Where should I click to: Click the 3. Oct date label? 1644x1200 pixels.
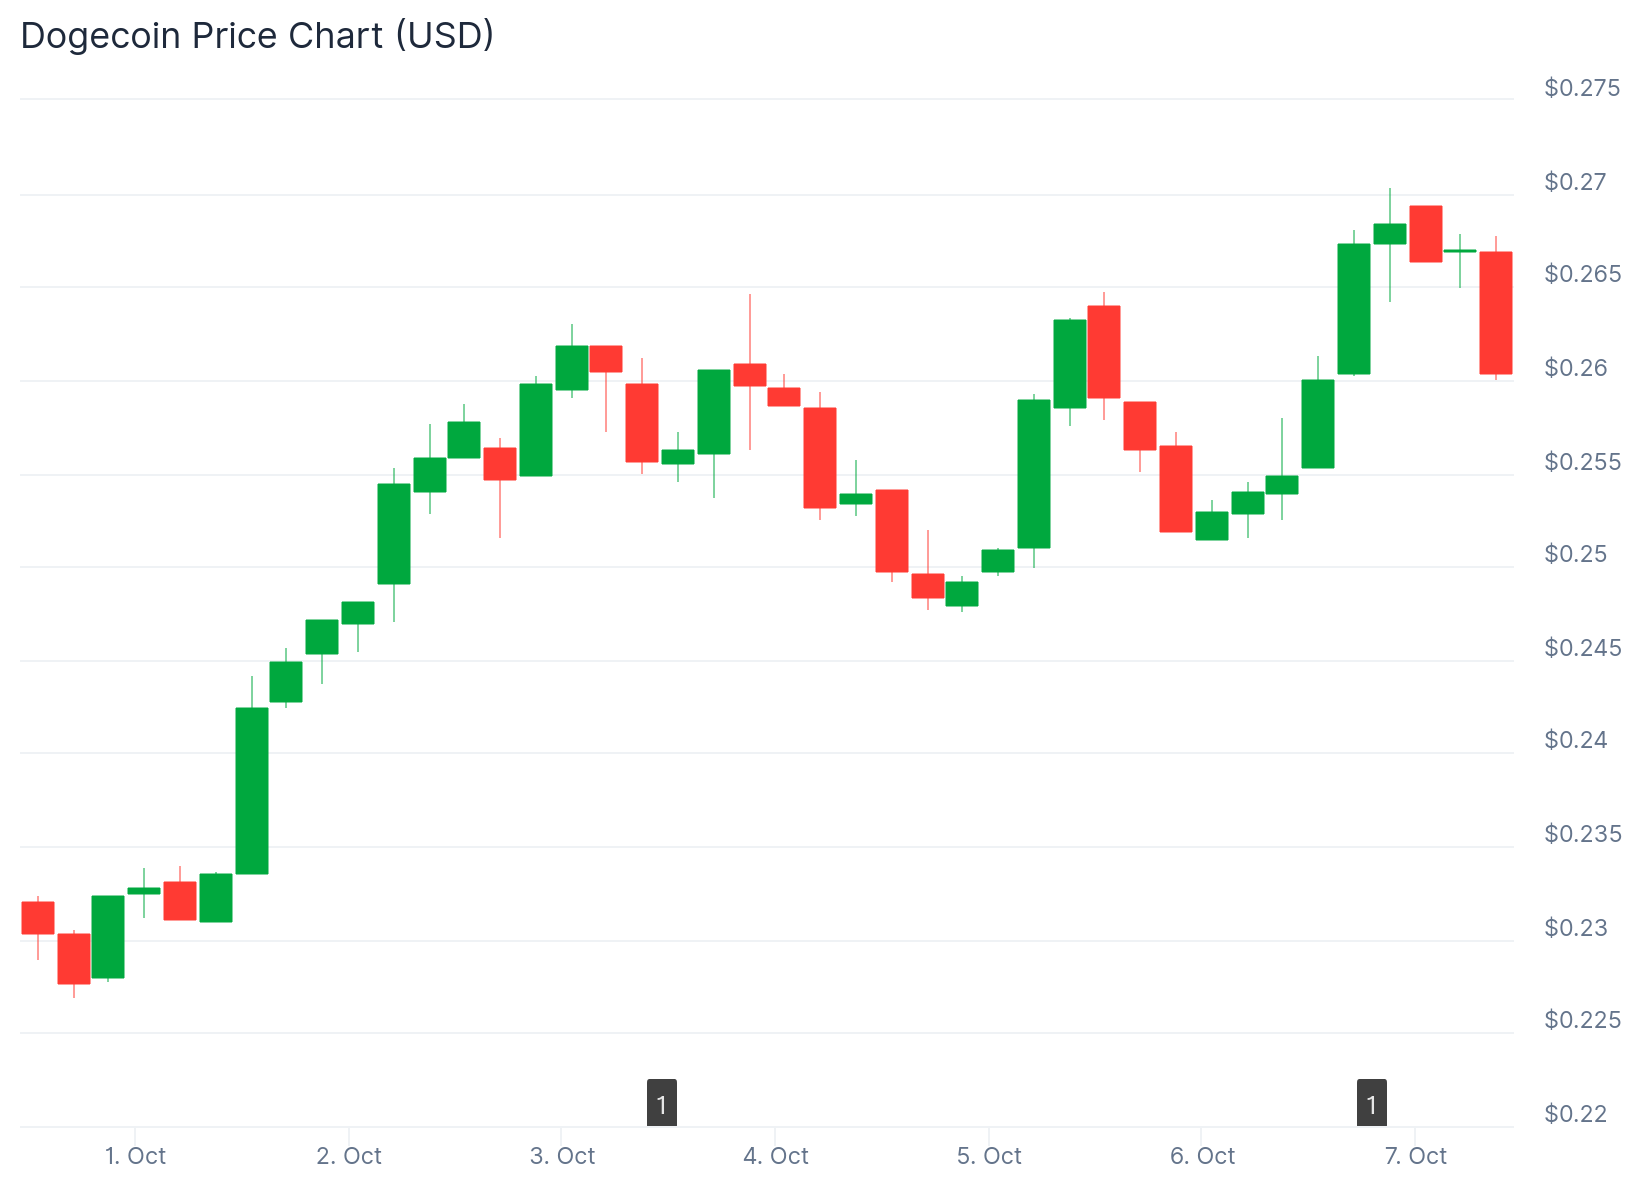point(562,1156)
